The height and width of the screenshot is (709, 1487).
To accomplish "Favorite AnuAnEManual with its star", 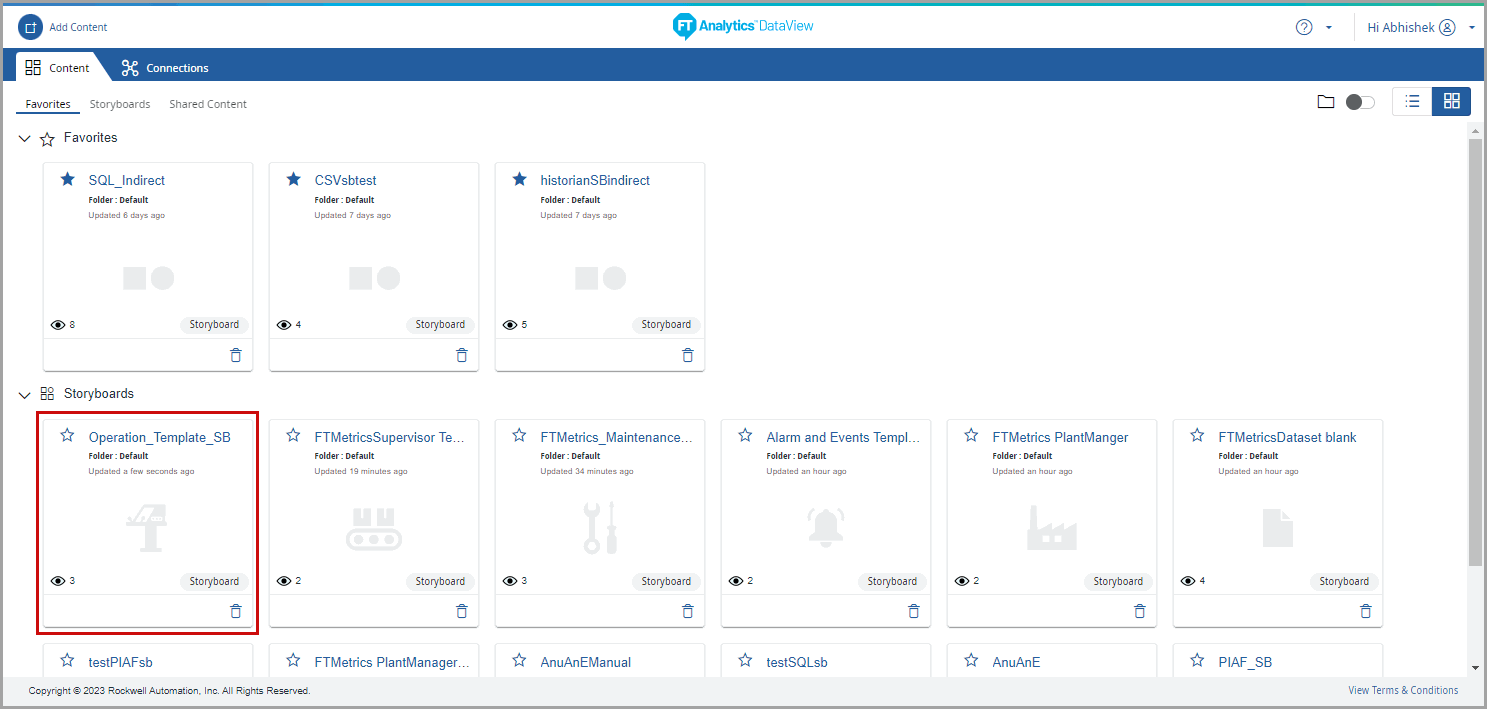I will [x=519, y=660].
